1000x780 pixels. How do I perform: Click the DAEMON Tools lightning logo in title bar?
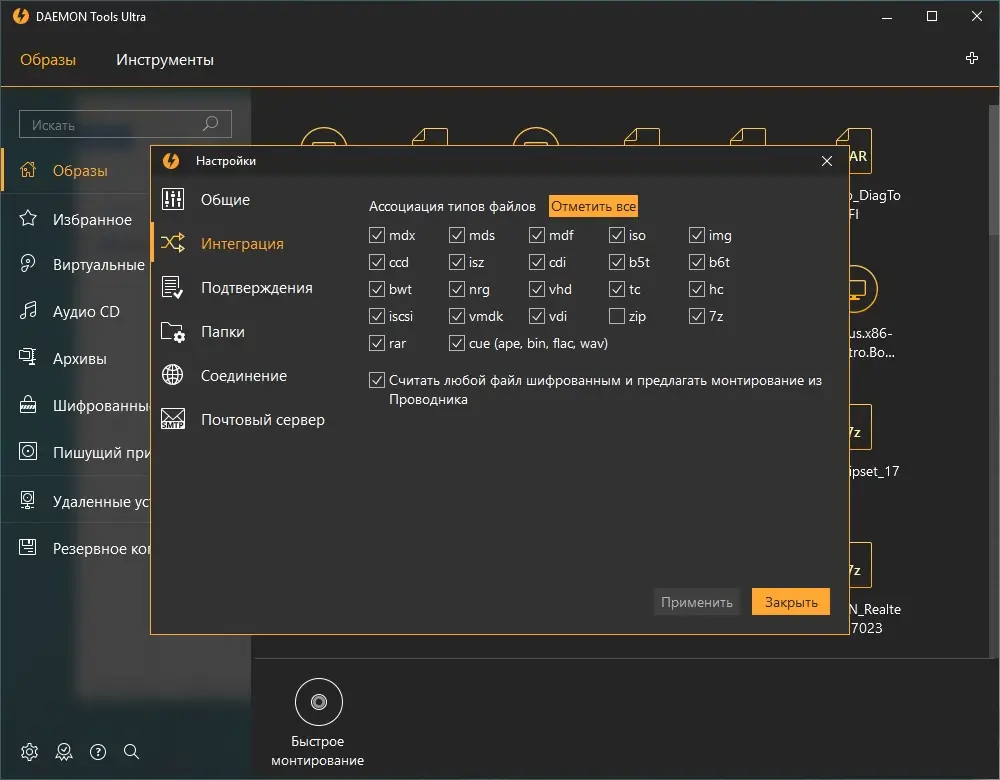pos(21,16)
